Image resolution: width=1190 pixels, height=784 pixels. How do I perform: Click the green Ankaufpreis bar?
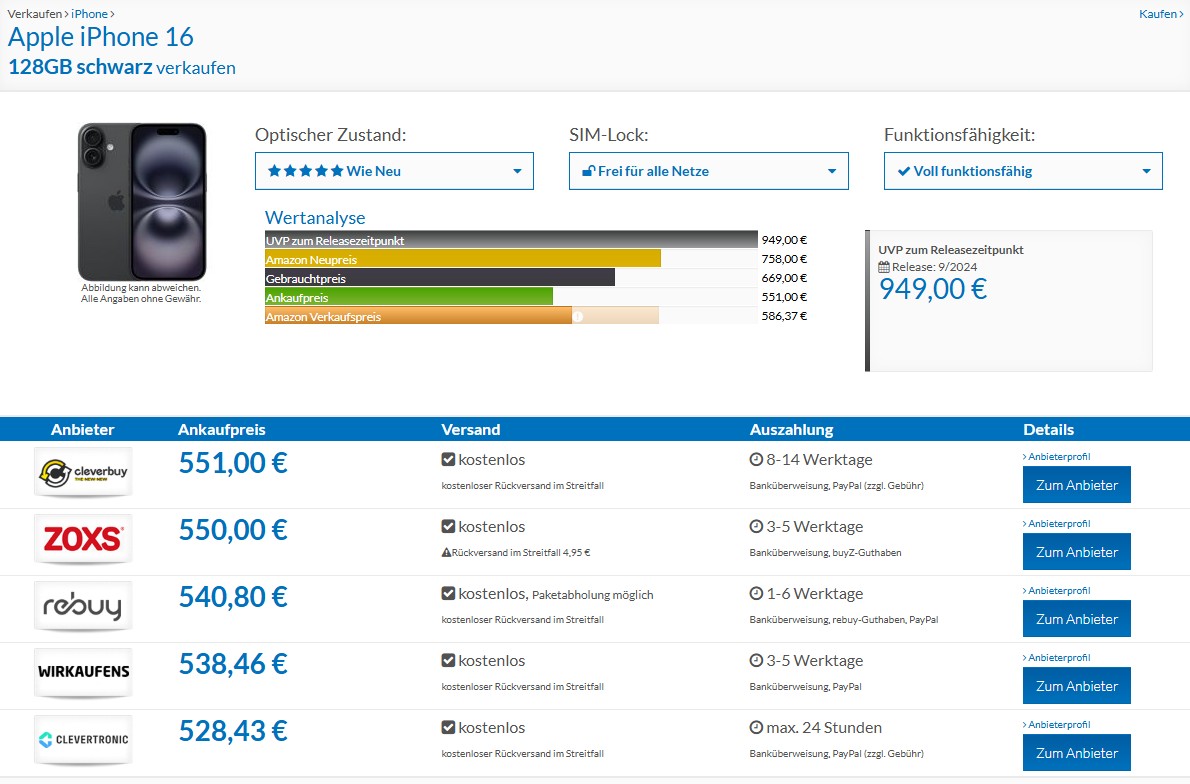(408, 298)
